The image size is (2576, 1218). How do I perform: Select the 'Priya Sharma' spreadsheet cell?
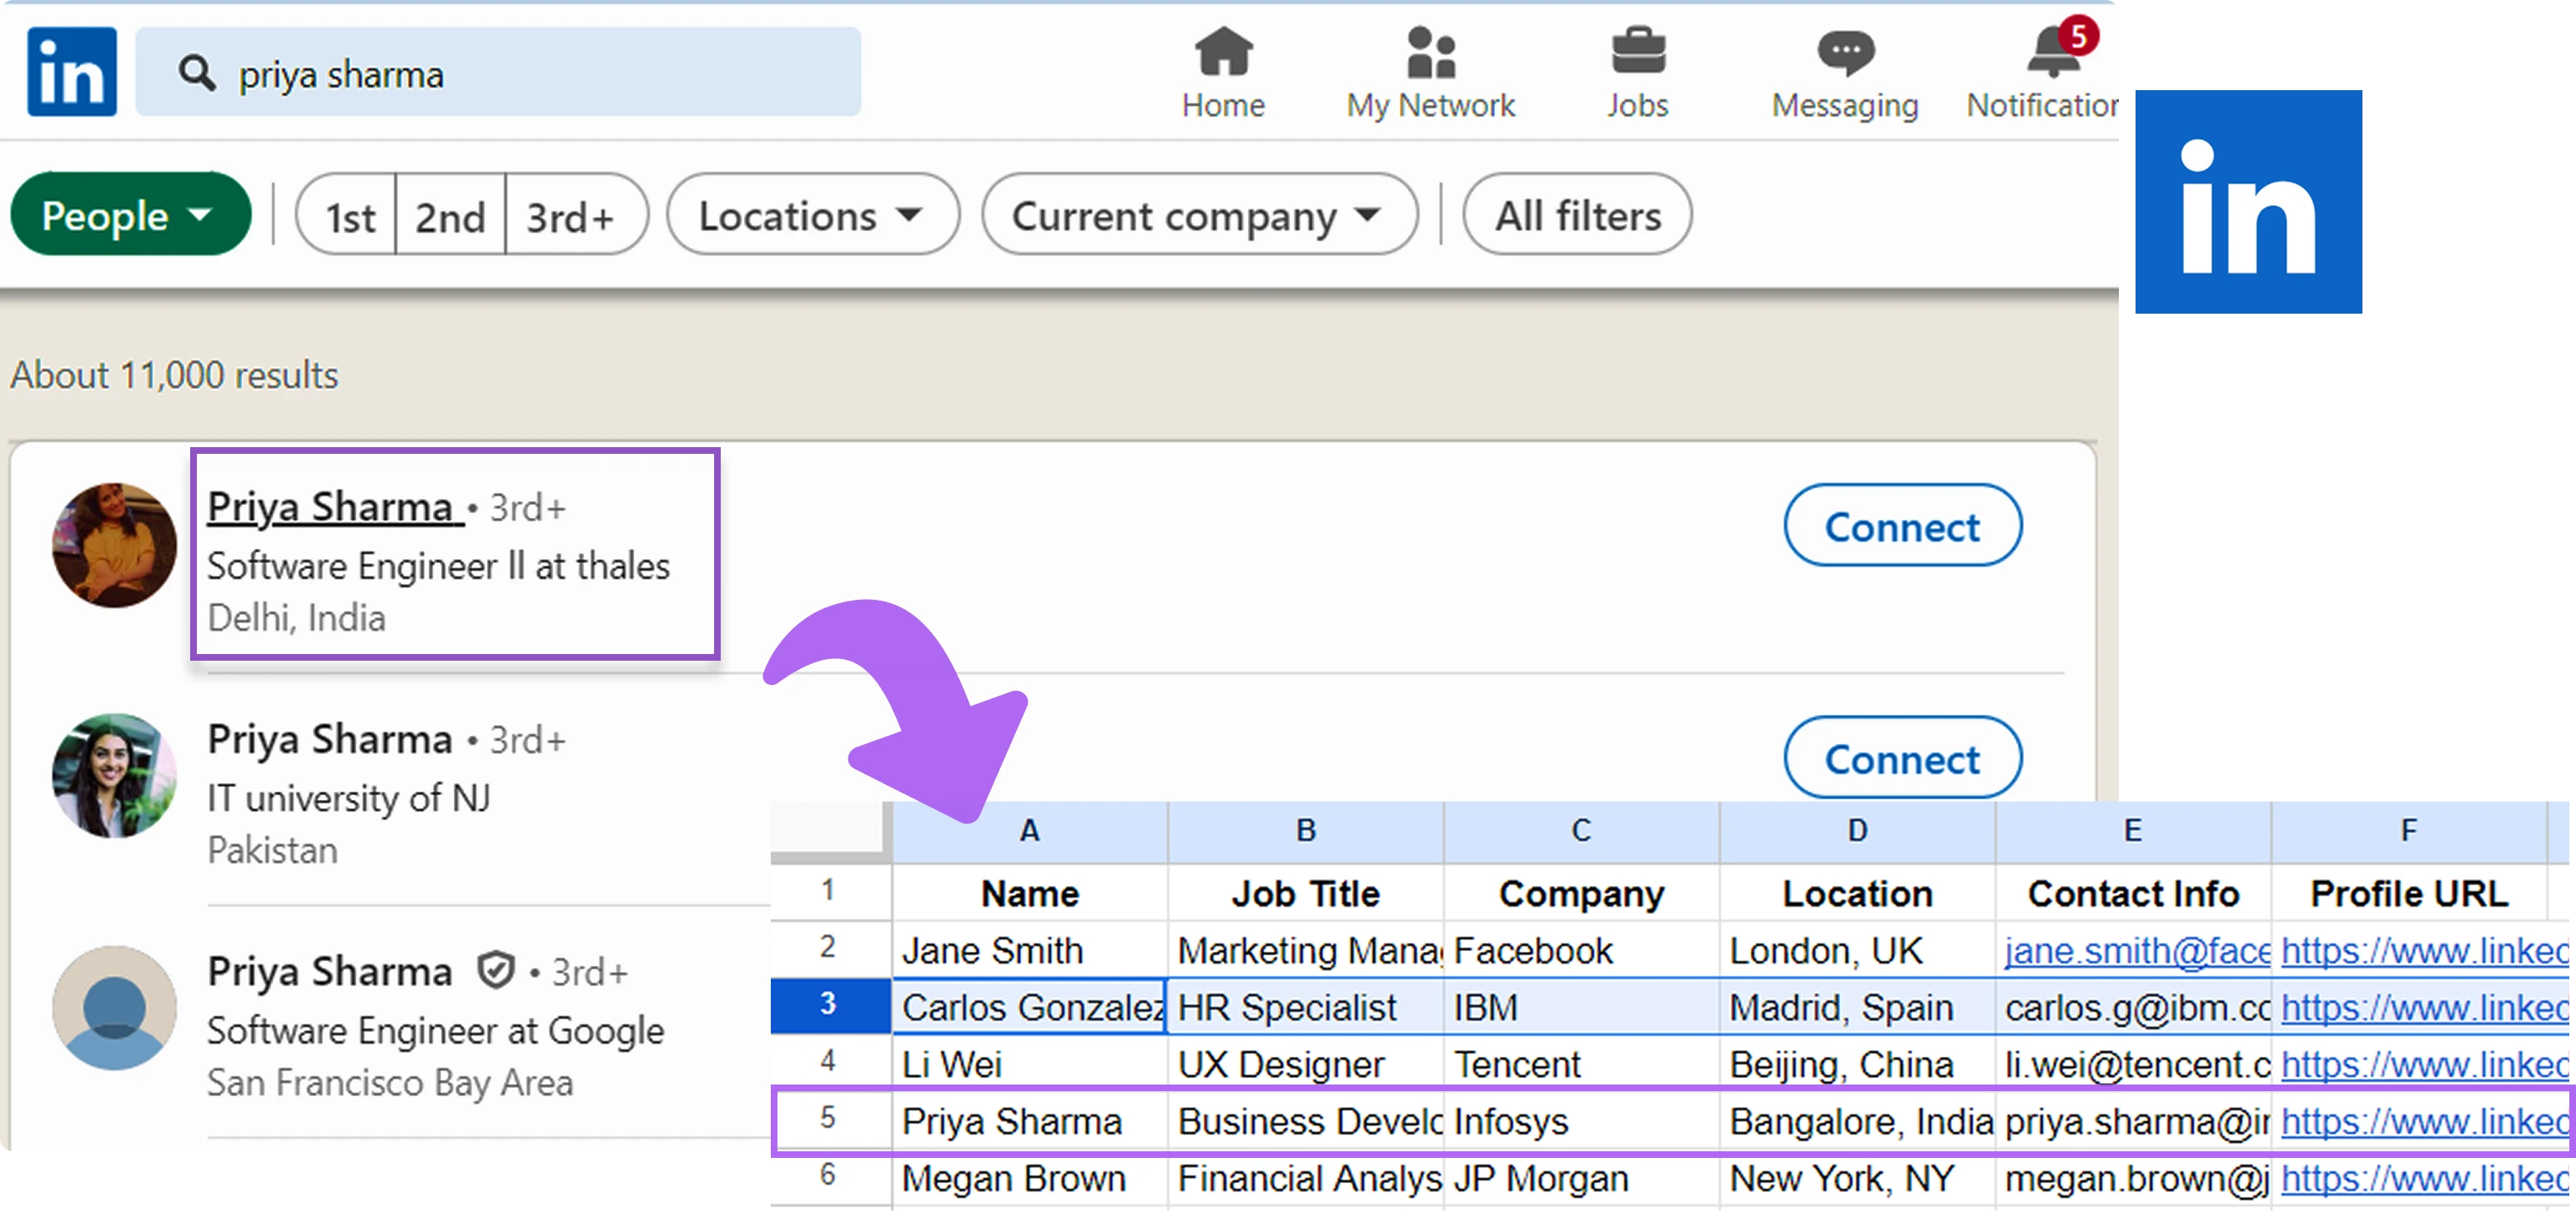click(1029, 1121)
